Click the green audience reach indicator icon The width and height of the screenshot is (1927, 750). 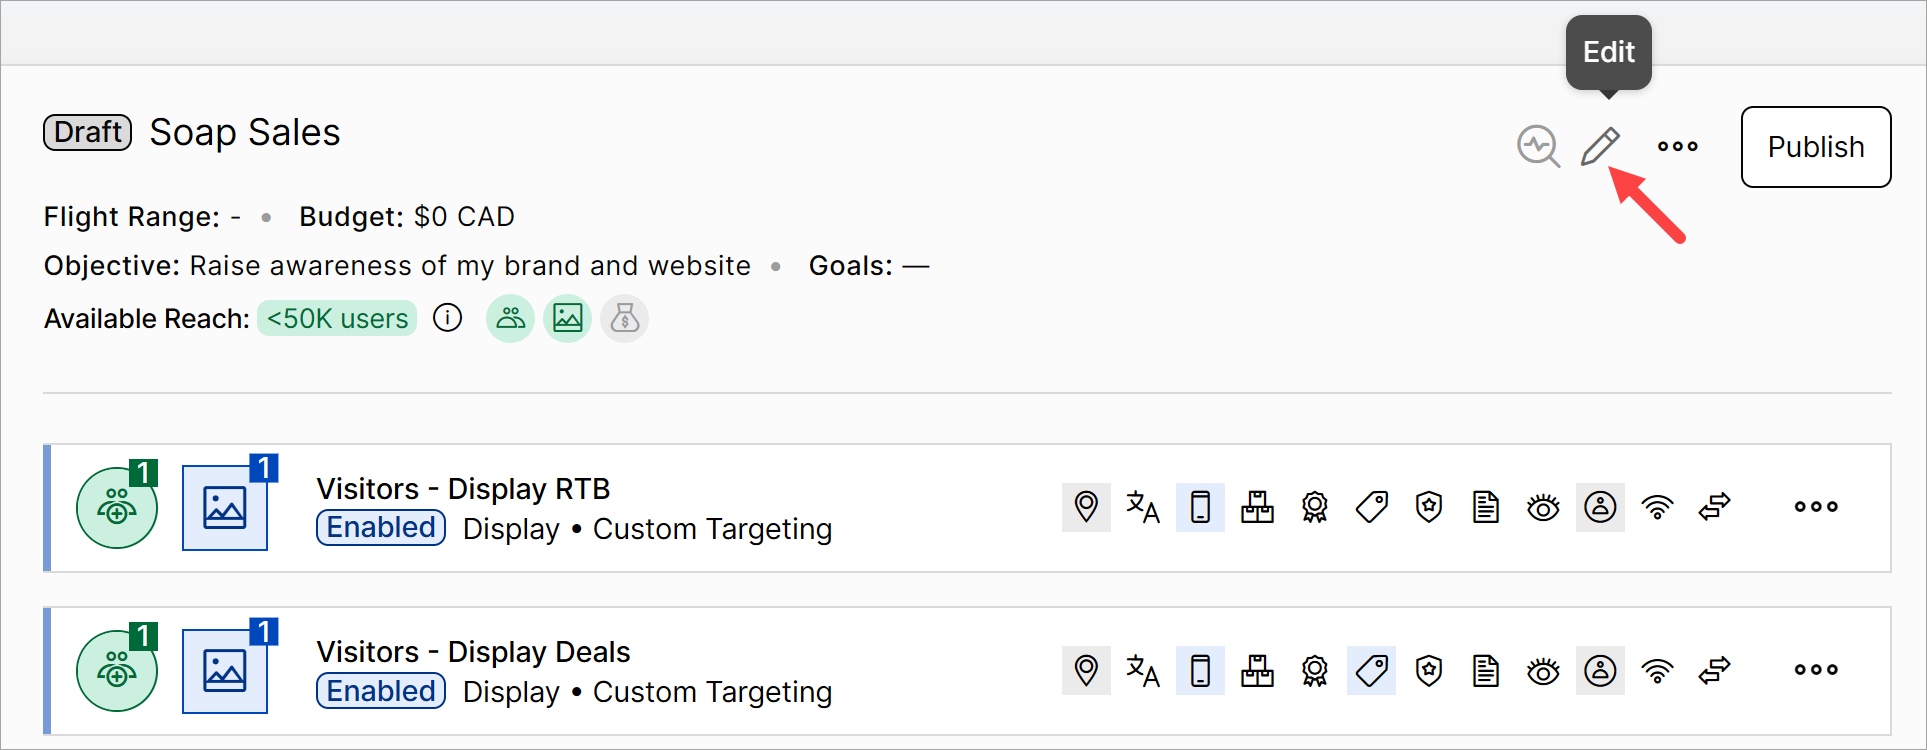(510, 319)
